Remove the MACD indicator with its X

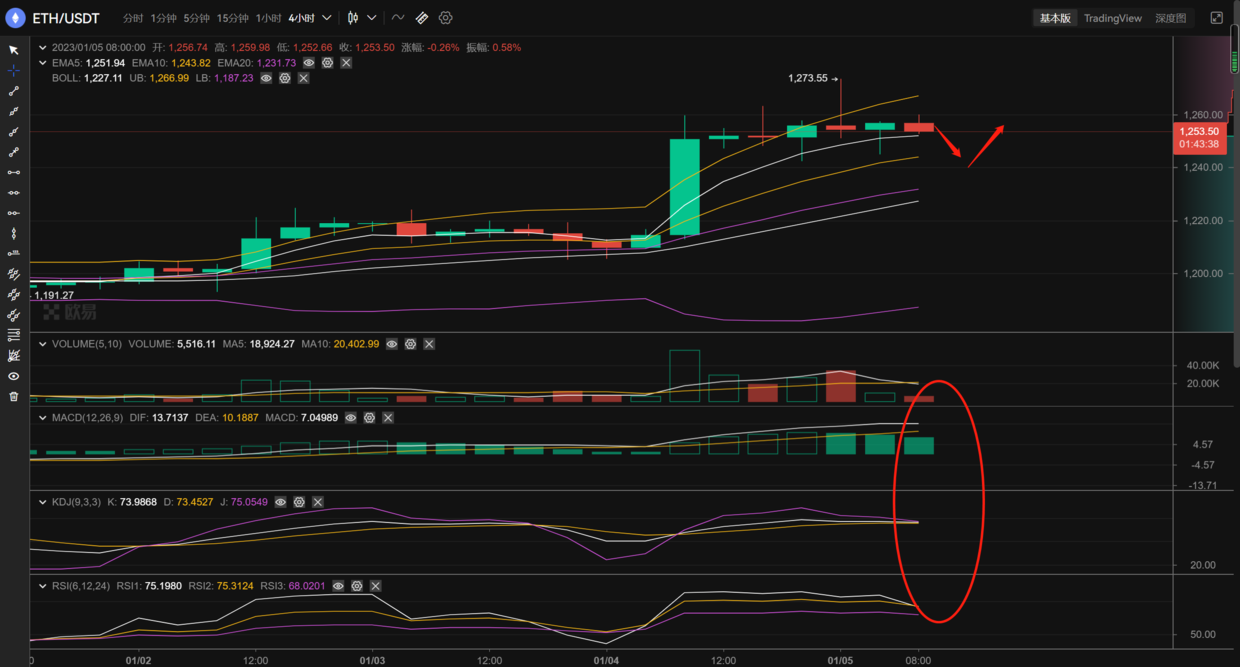[x=388, y=418]
